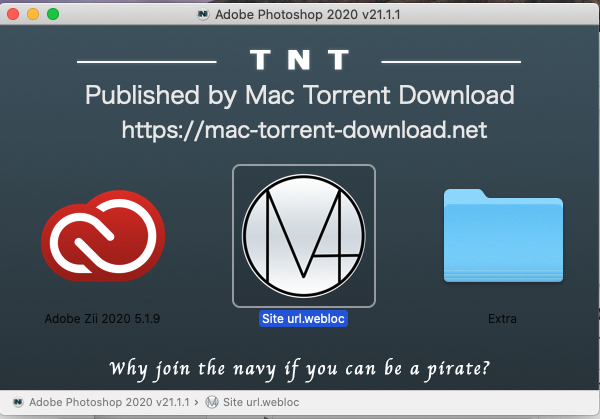Click the Published by Mac Torrent Download text
The height and width of the screenshot is (419, 600).
299,96
